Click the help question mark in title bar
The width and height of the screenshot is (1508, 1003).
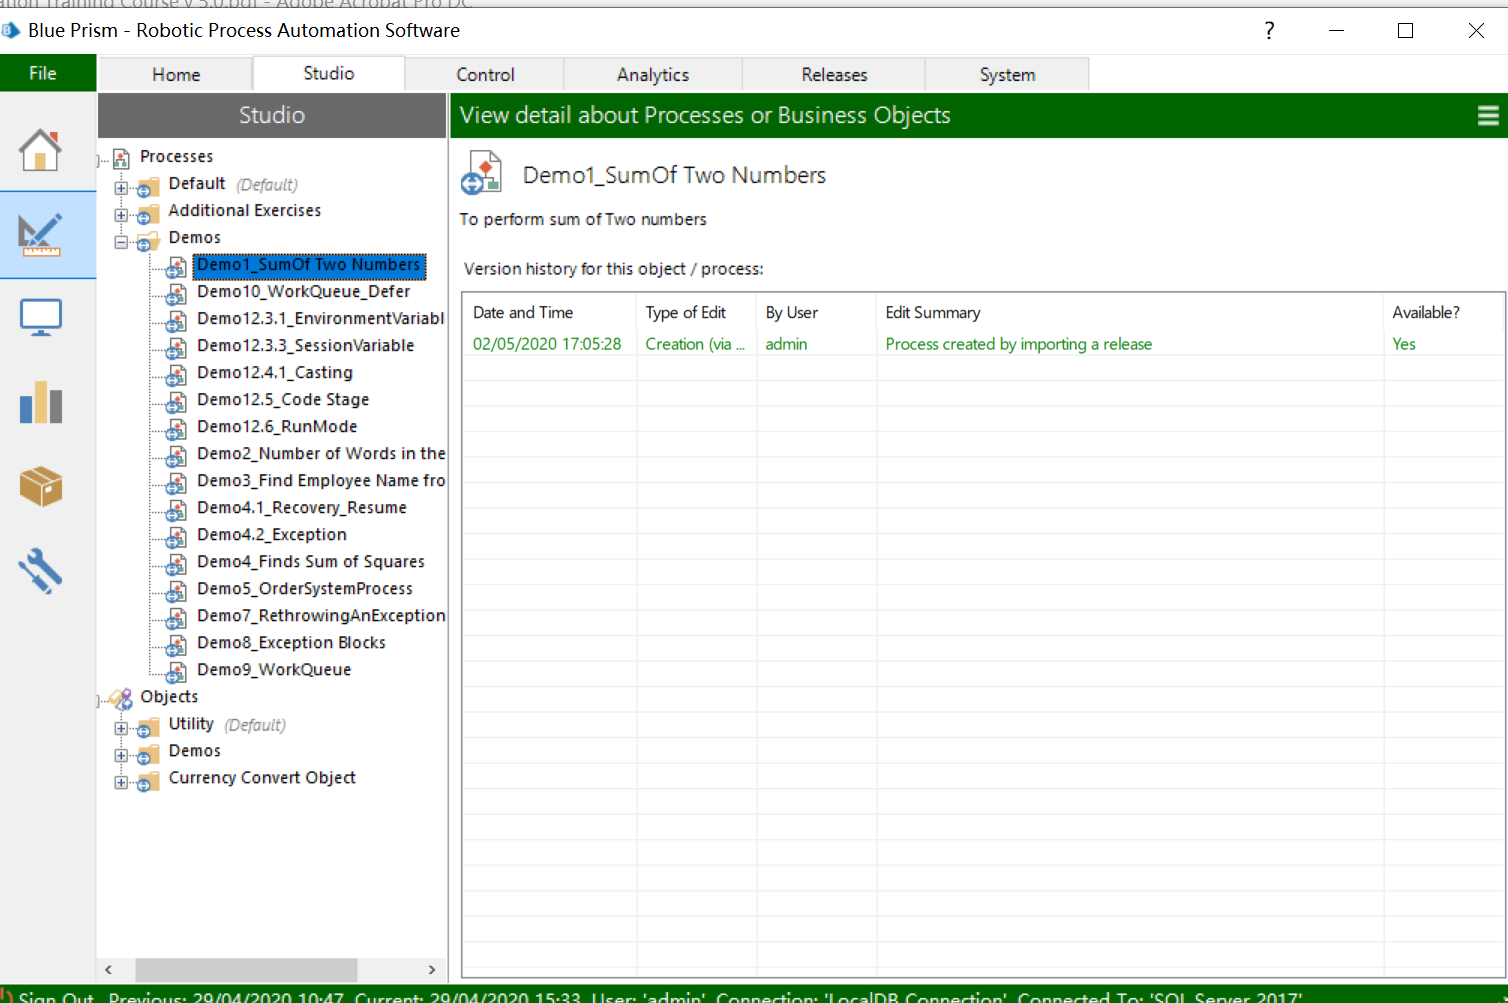pos(1269,30)
